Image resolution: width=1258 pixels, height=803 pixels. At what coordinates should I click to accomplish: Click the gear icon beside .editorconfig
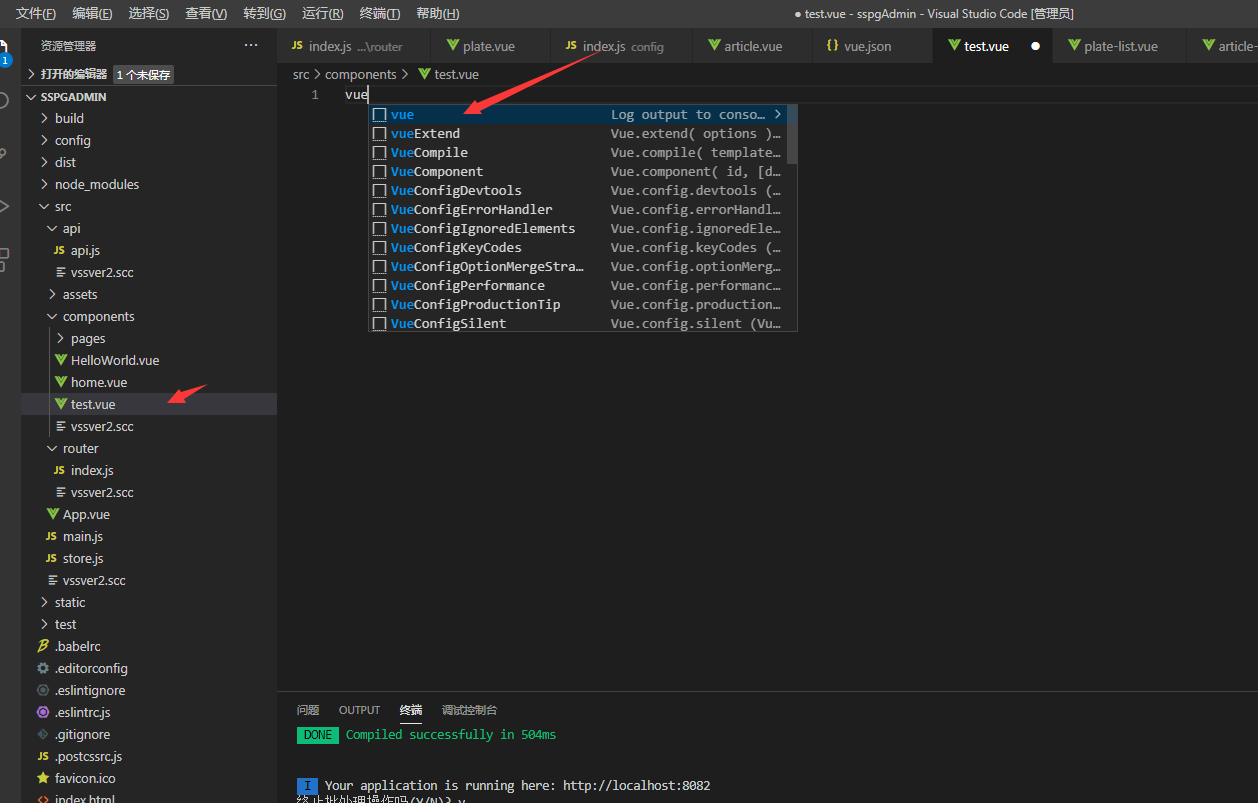point(43,668)
